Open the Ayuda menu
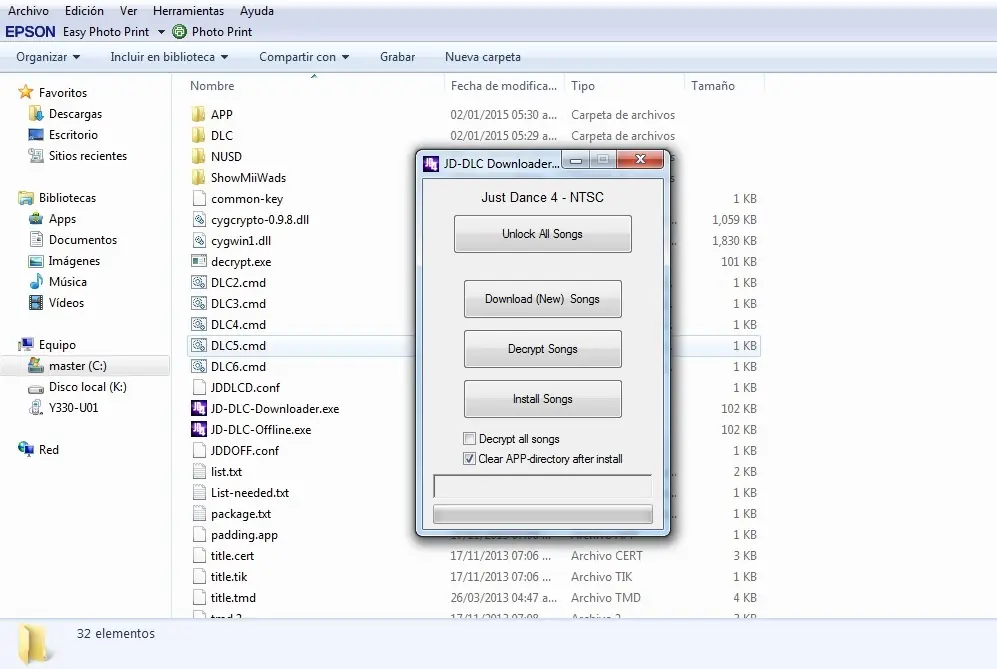The width and height of the screenshot is (997, 669). (257, 11)
